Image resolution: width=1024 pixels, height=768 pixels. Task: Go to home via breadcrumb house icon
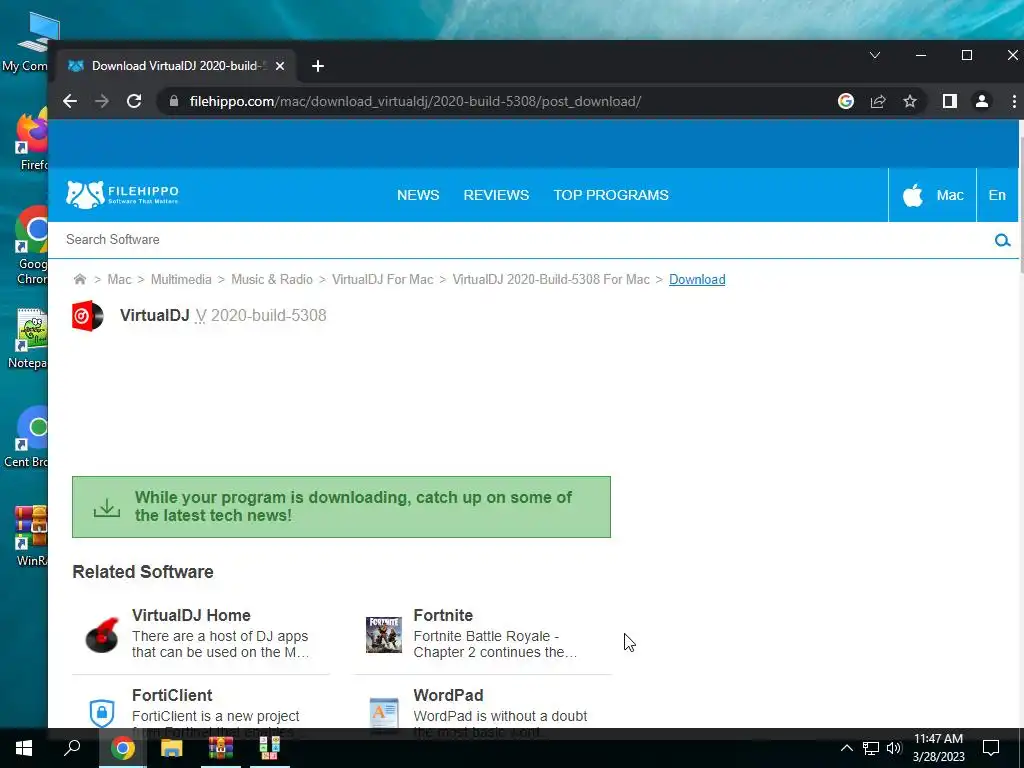click(x=80, y=280)
